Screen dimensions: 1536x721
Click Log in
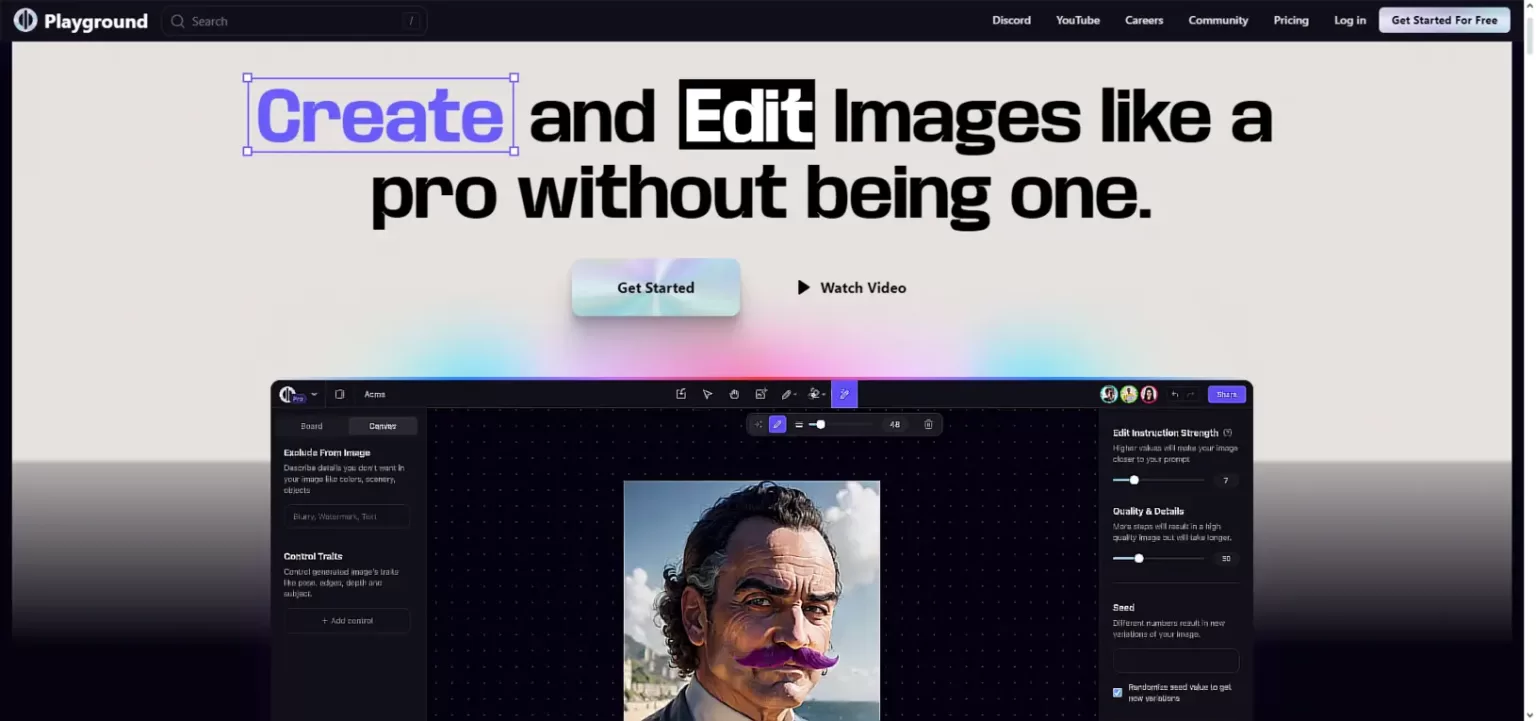pyautogui.click(x=1350, y=20)
